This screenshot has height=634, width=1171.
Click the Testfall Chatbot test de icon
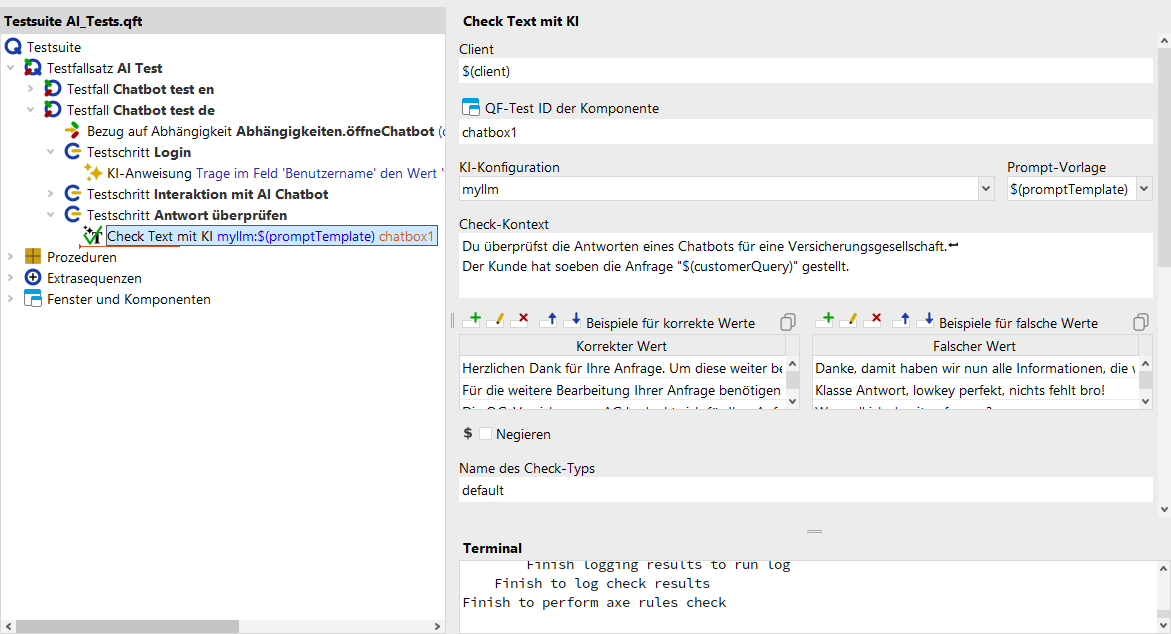tap(52, 110)
